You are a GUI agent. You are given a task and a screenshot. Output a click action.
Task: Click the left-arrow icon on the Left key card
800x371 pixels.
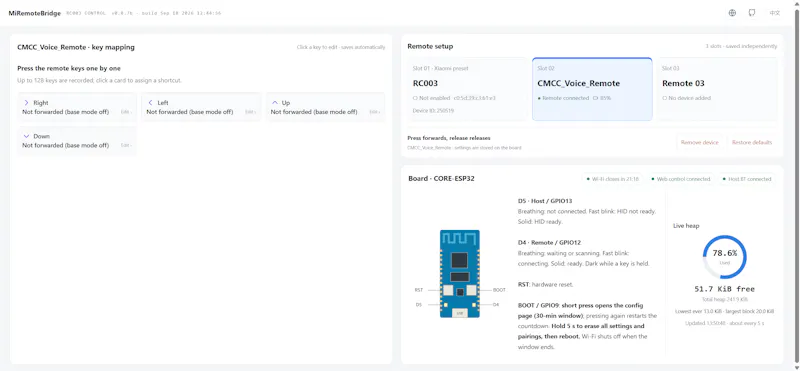pyautogui.click(x=151, y=103)
